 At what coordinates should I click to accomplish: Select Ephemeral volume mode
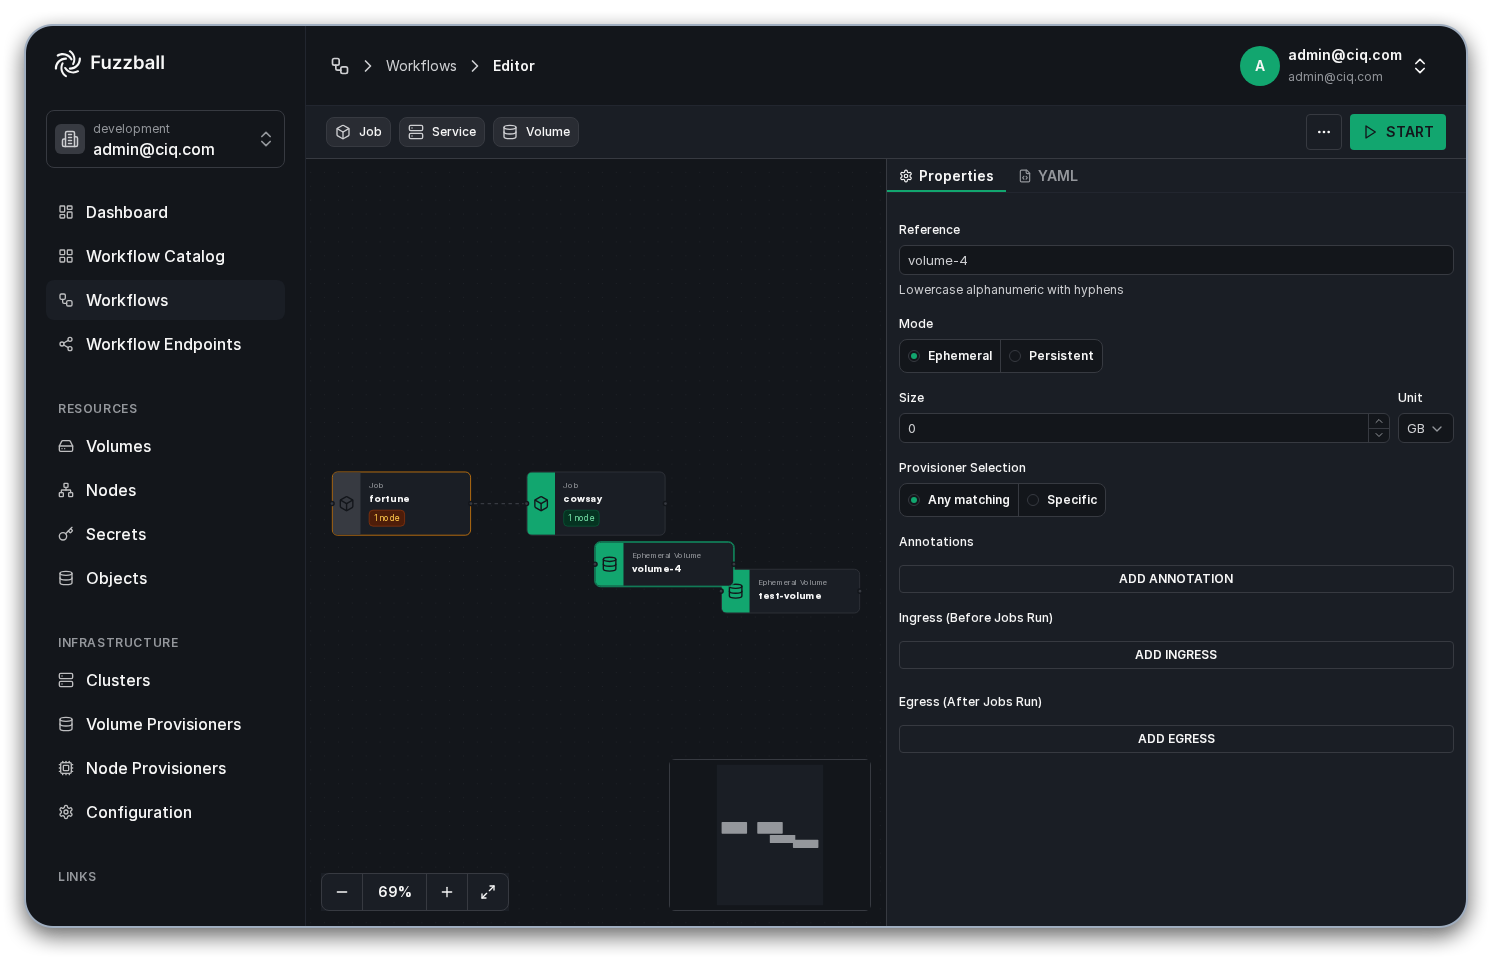point(950,356)
